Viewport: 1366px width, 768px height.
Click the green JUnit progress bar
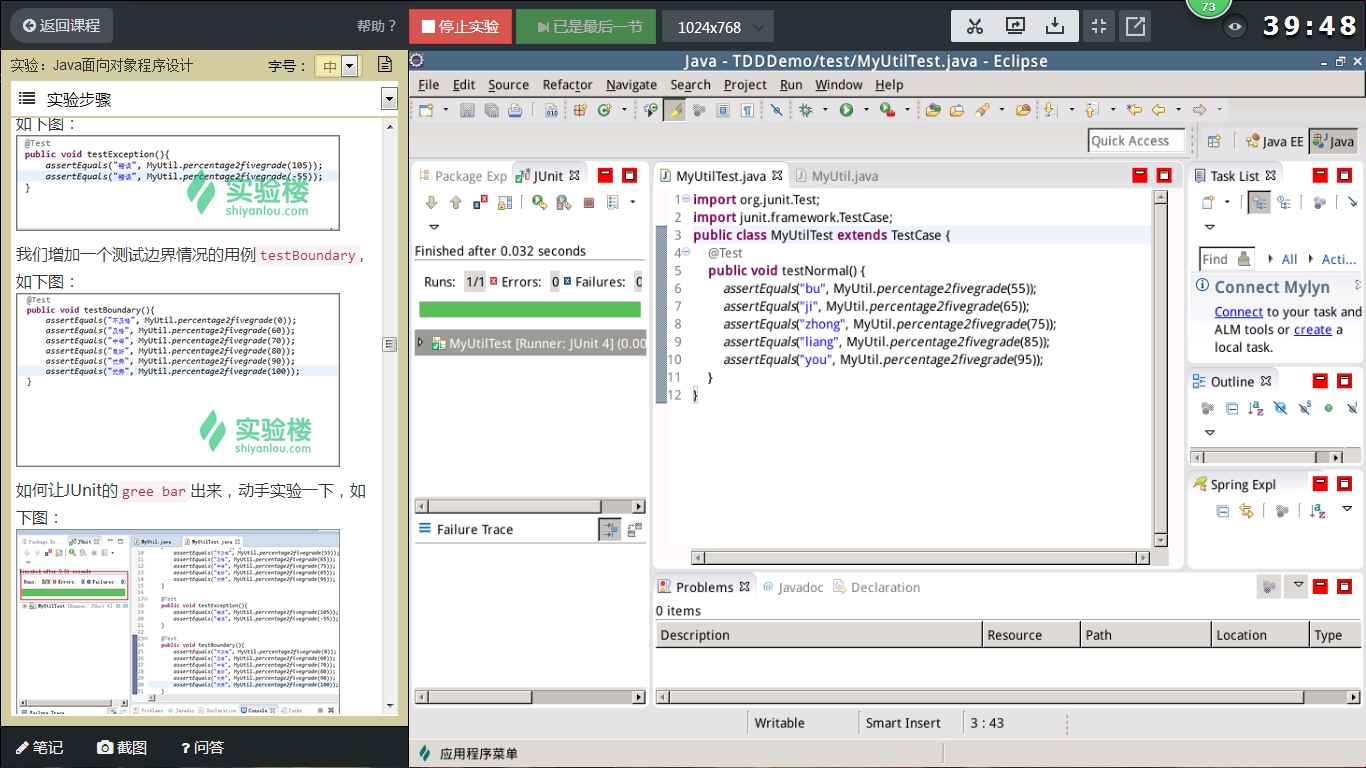point(529,310)
